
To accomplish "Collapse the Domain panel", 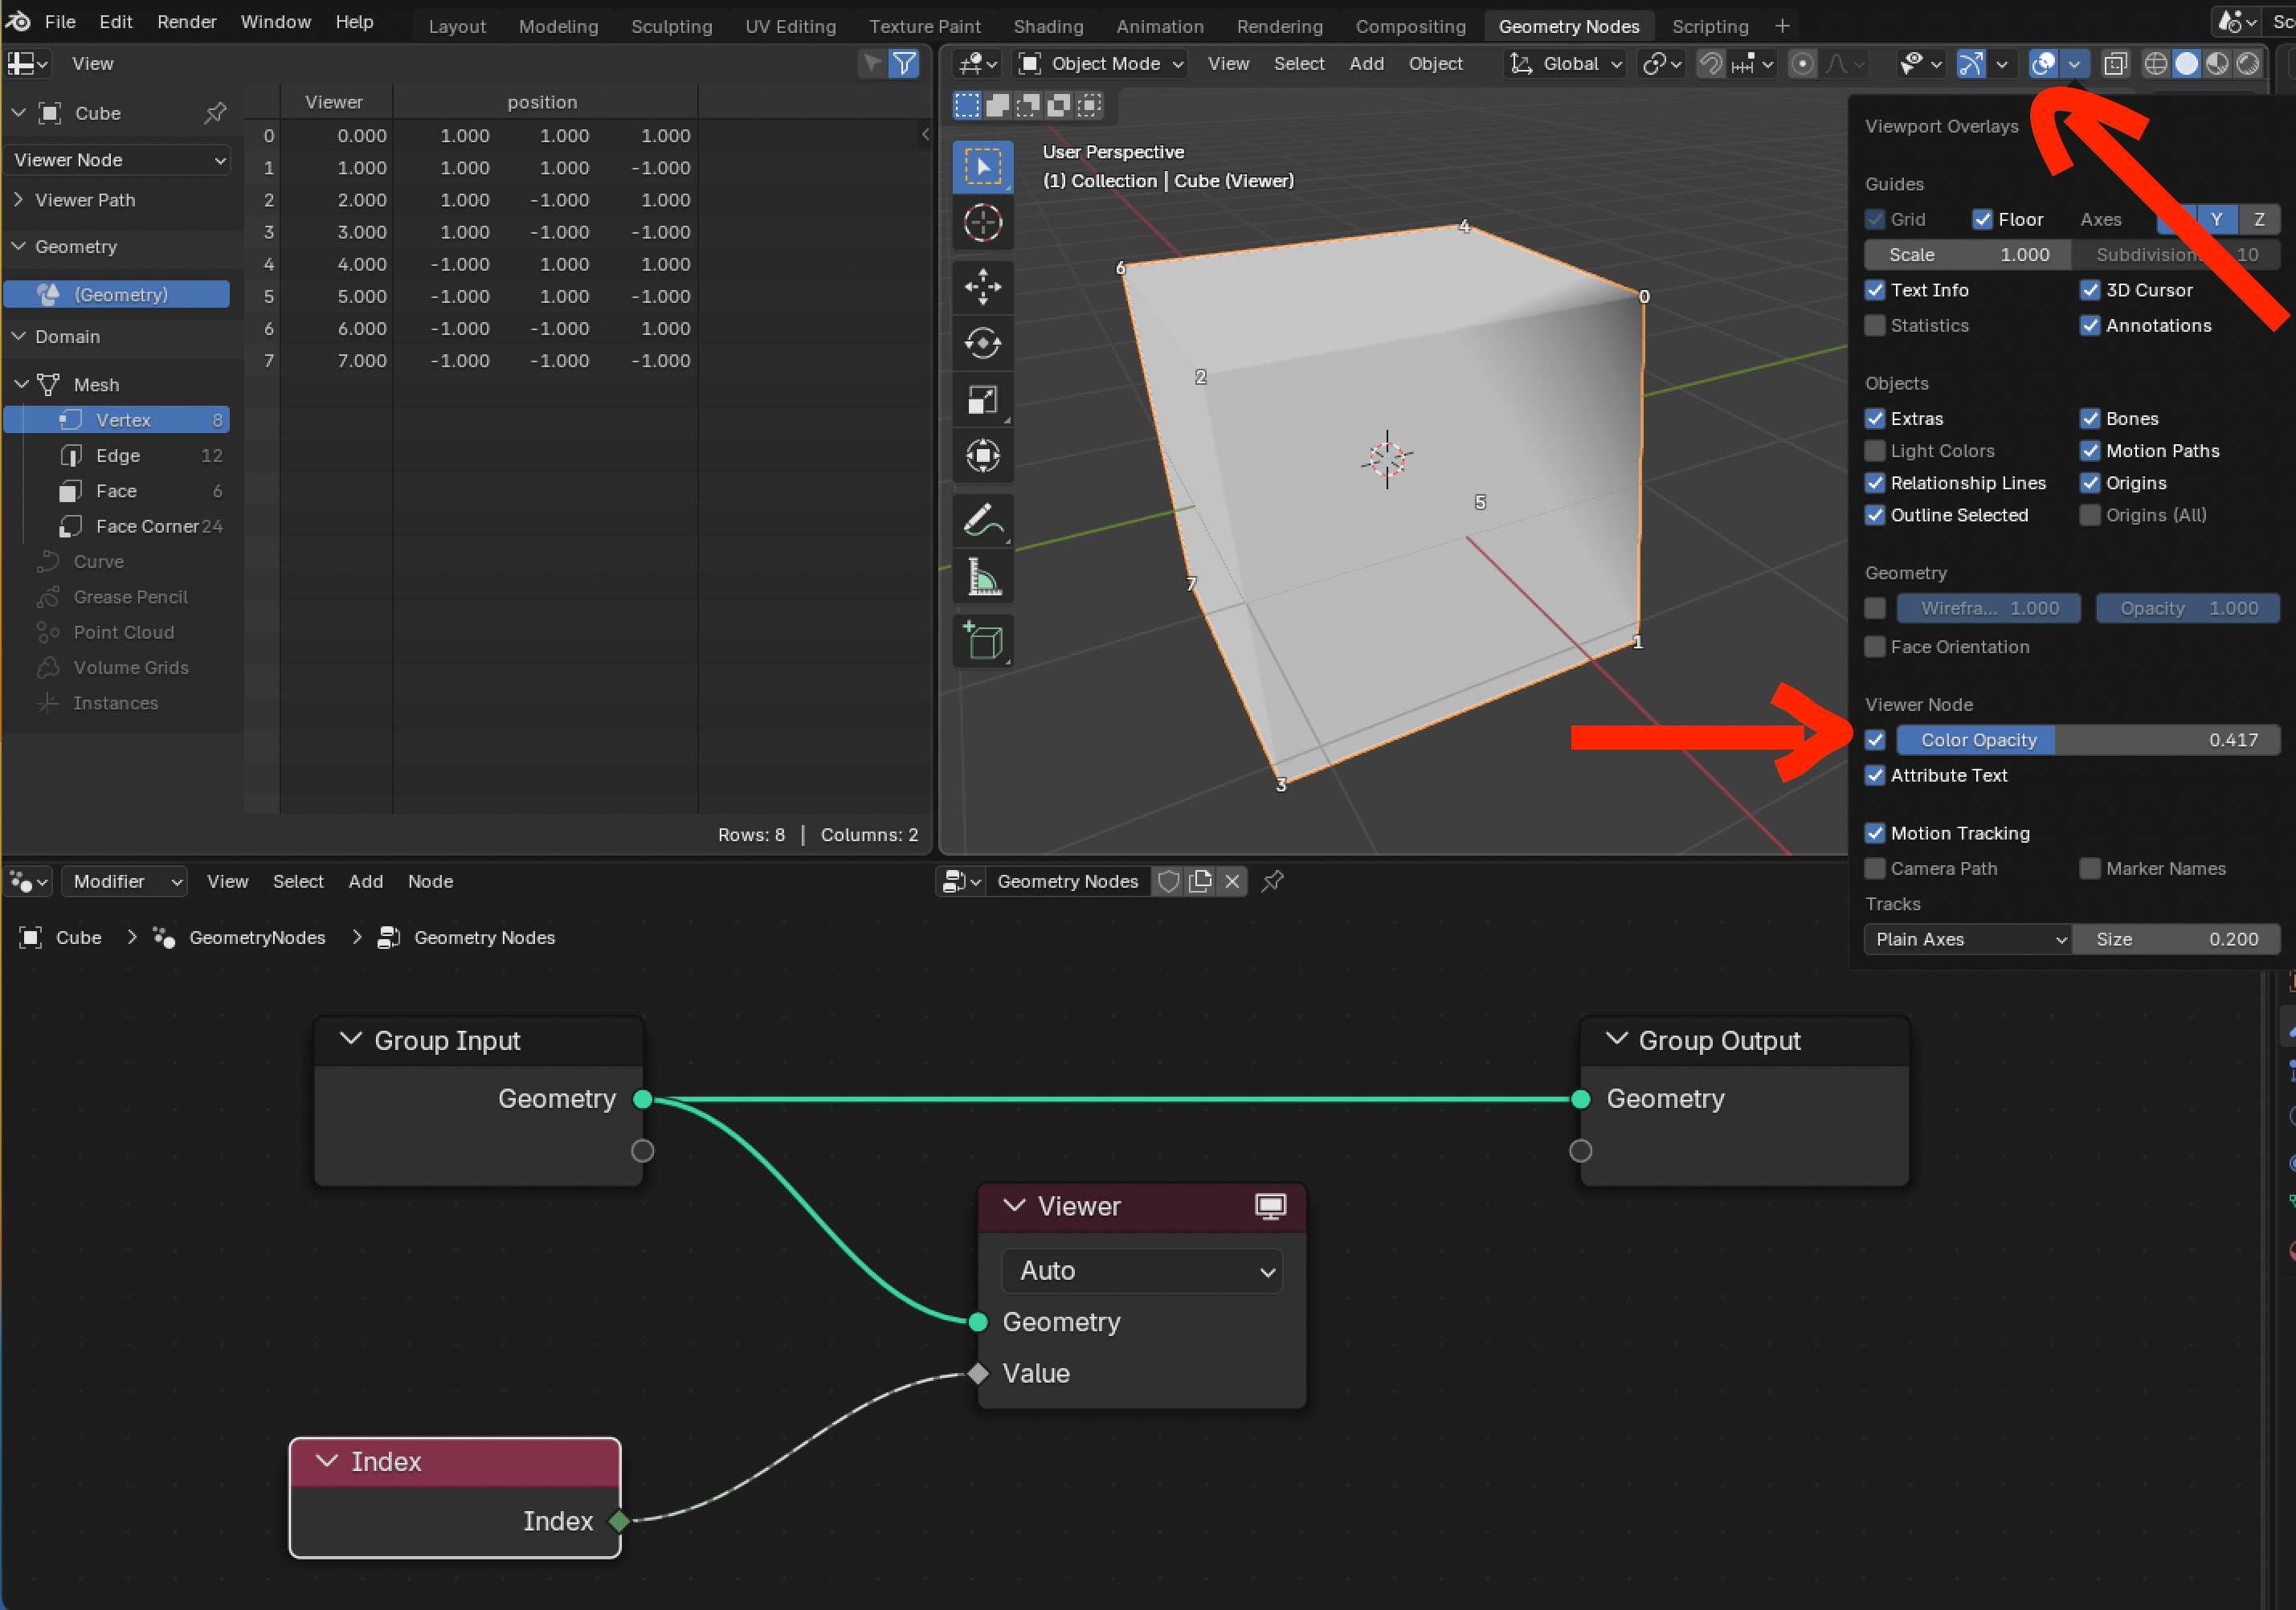I will click(x=18, y=336).
